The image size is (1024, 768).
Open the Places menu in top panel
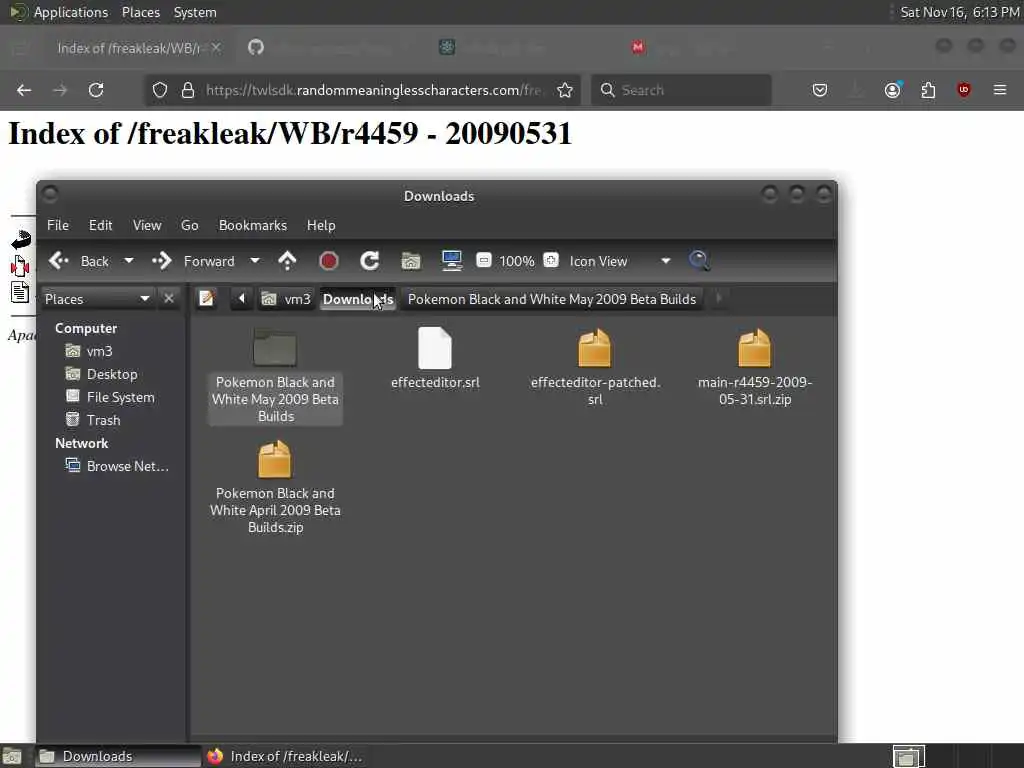(140, 12)
